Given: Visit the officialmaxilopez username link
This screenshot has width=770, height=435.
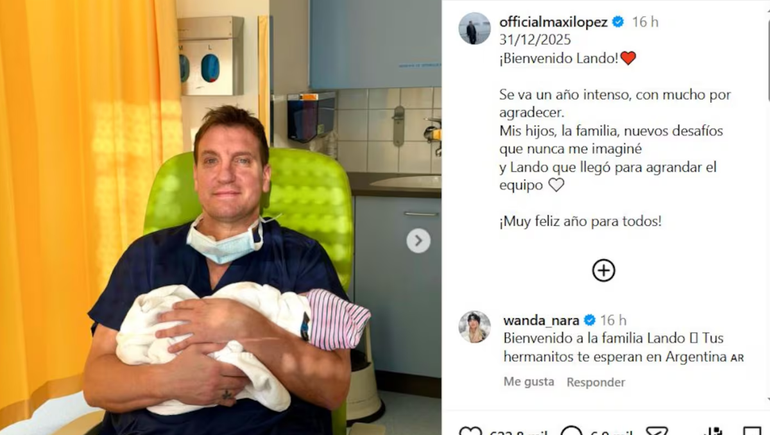Looking at the screenshot, I should point(553,22).
